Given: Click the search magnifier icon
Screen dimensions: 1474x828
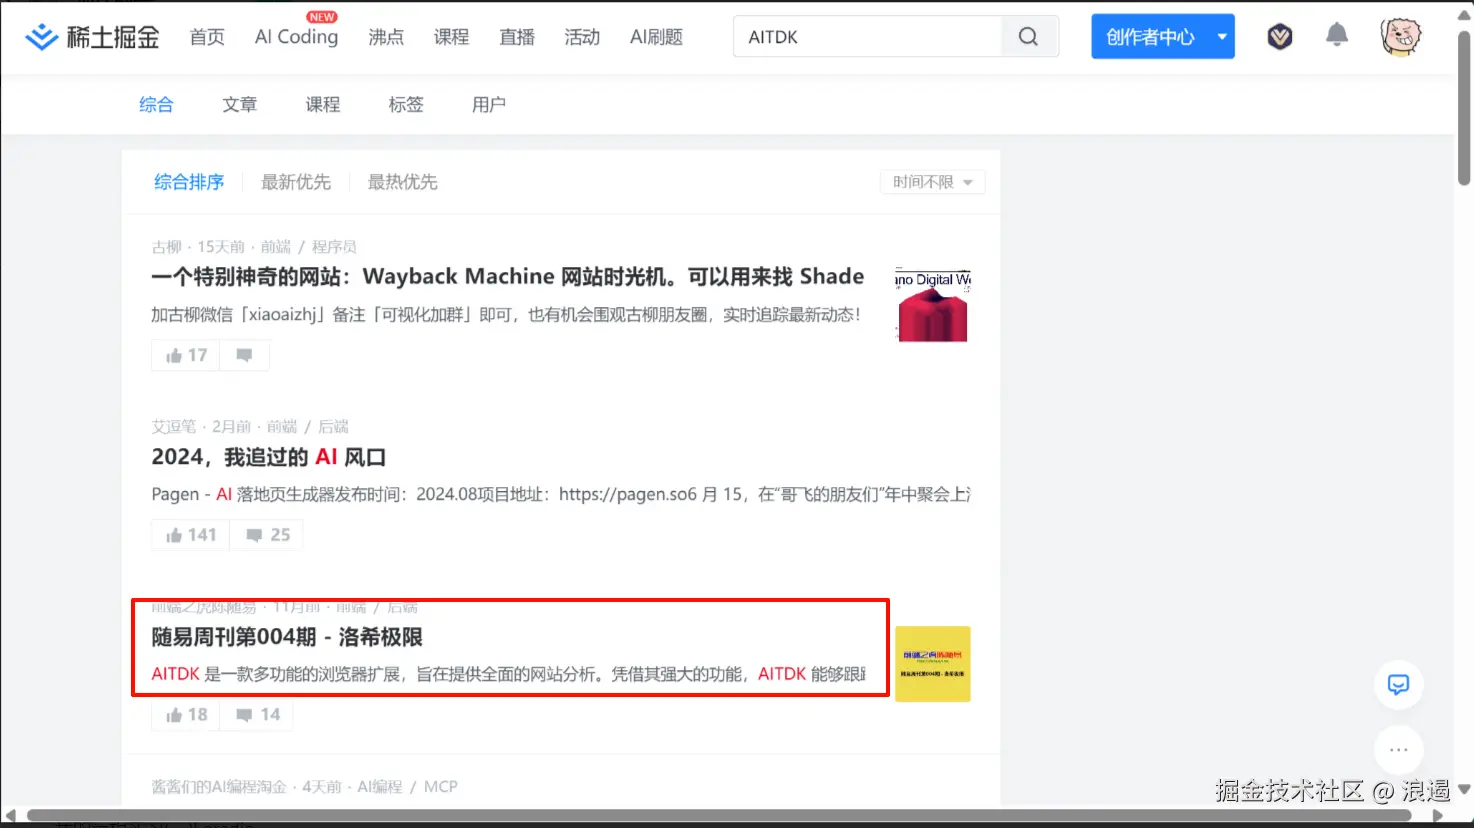Looking at the screenshot, I should coord(1028,37).
